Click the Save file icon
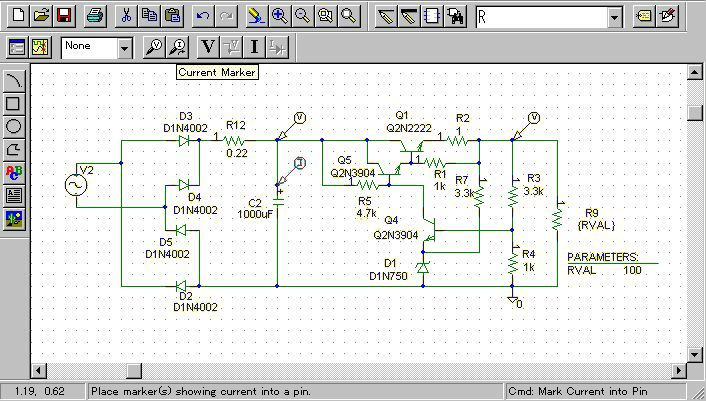 64,16
